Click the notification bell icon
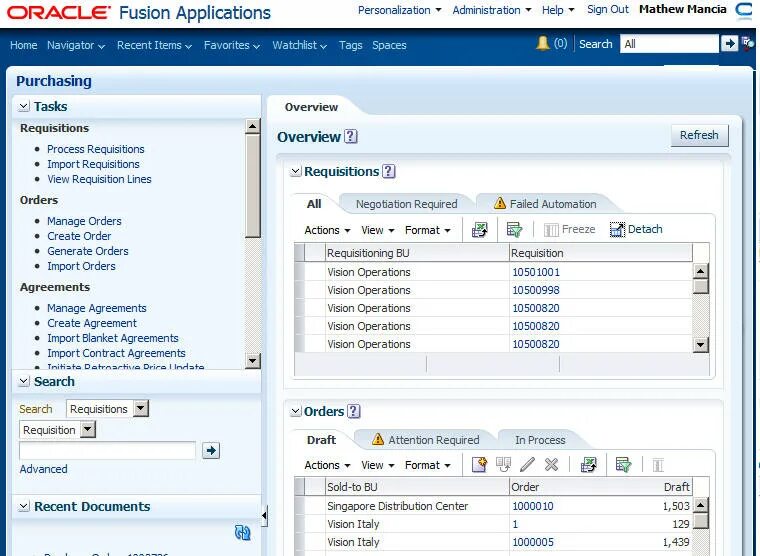760x556 pixels. click(x=542, y=44)
